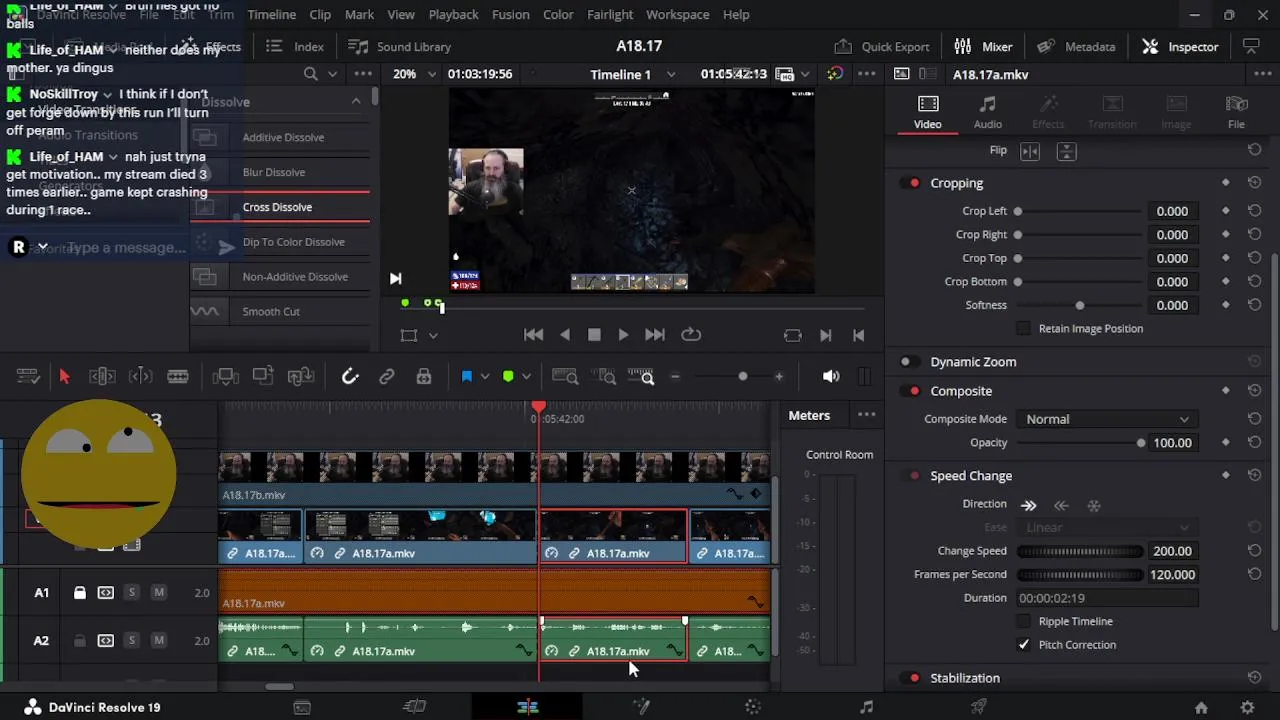This screenshot has height=720, width=1280.
Task: Open the Media page icon
Action: [301, 707]
